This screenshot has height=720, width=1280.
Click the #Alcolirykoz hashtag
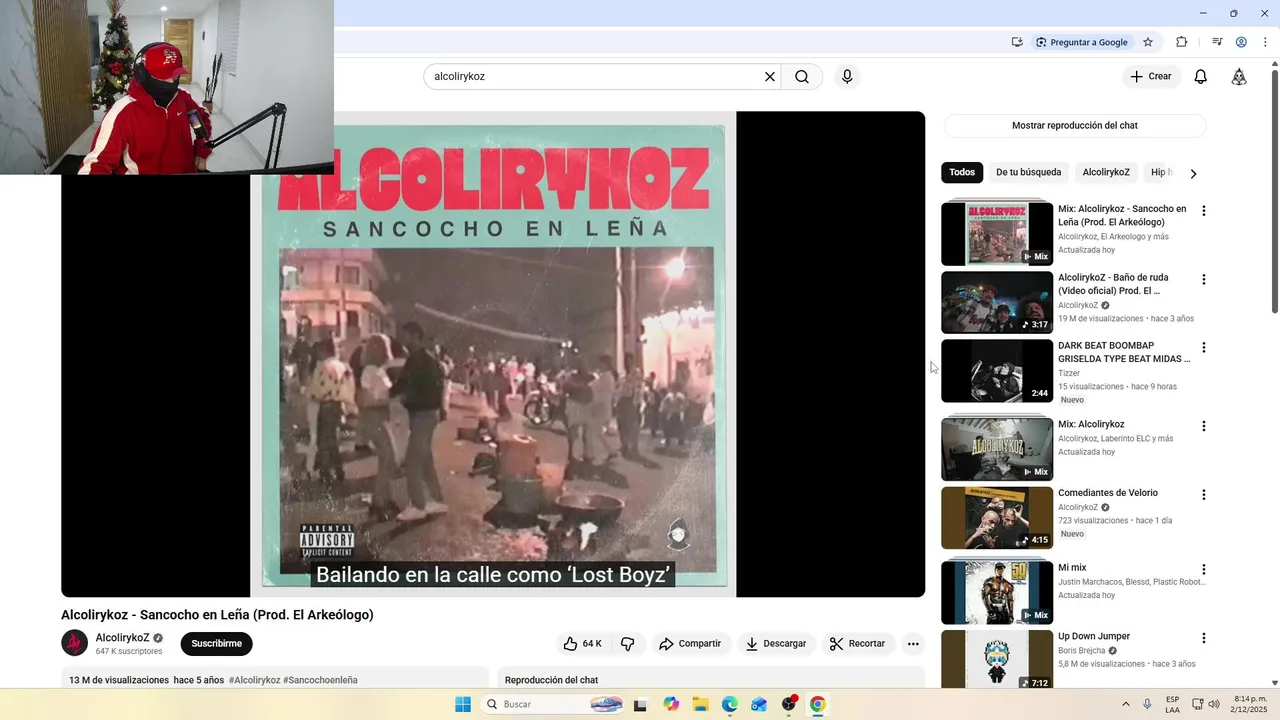point(254,680)
